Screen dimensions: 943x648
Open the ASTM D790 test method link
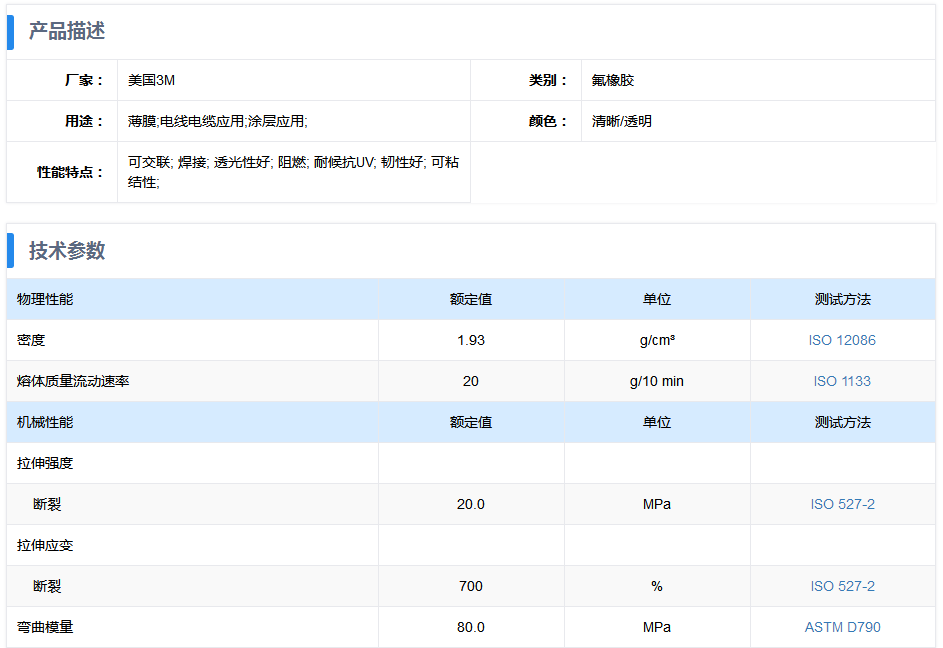pyautogui.click(x=842, y=627)
